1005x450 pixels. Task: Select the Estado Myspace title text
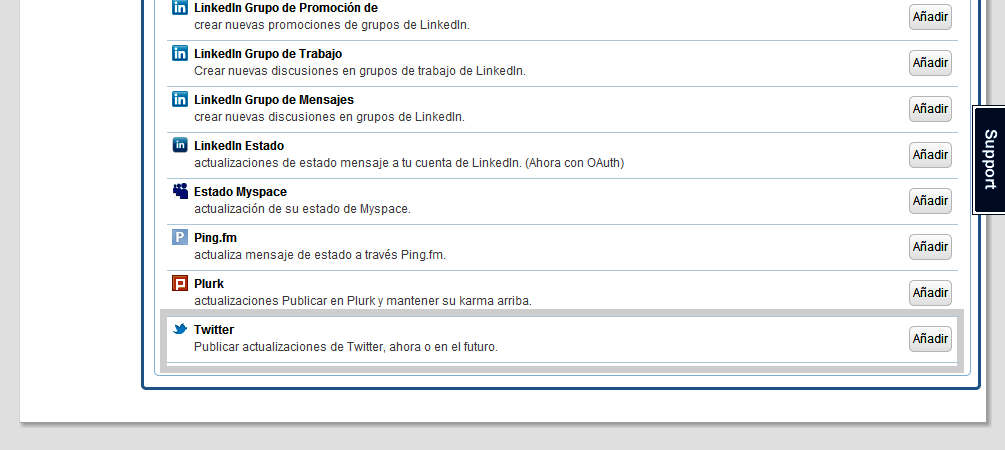pos(240,191)
